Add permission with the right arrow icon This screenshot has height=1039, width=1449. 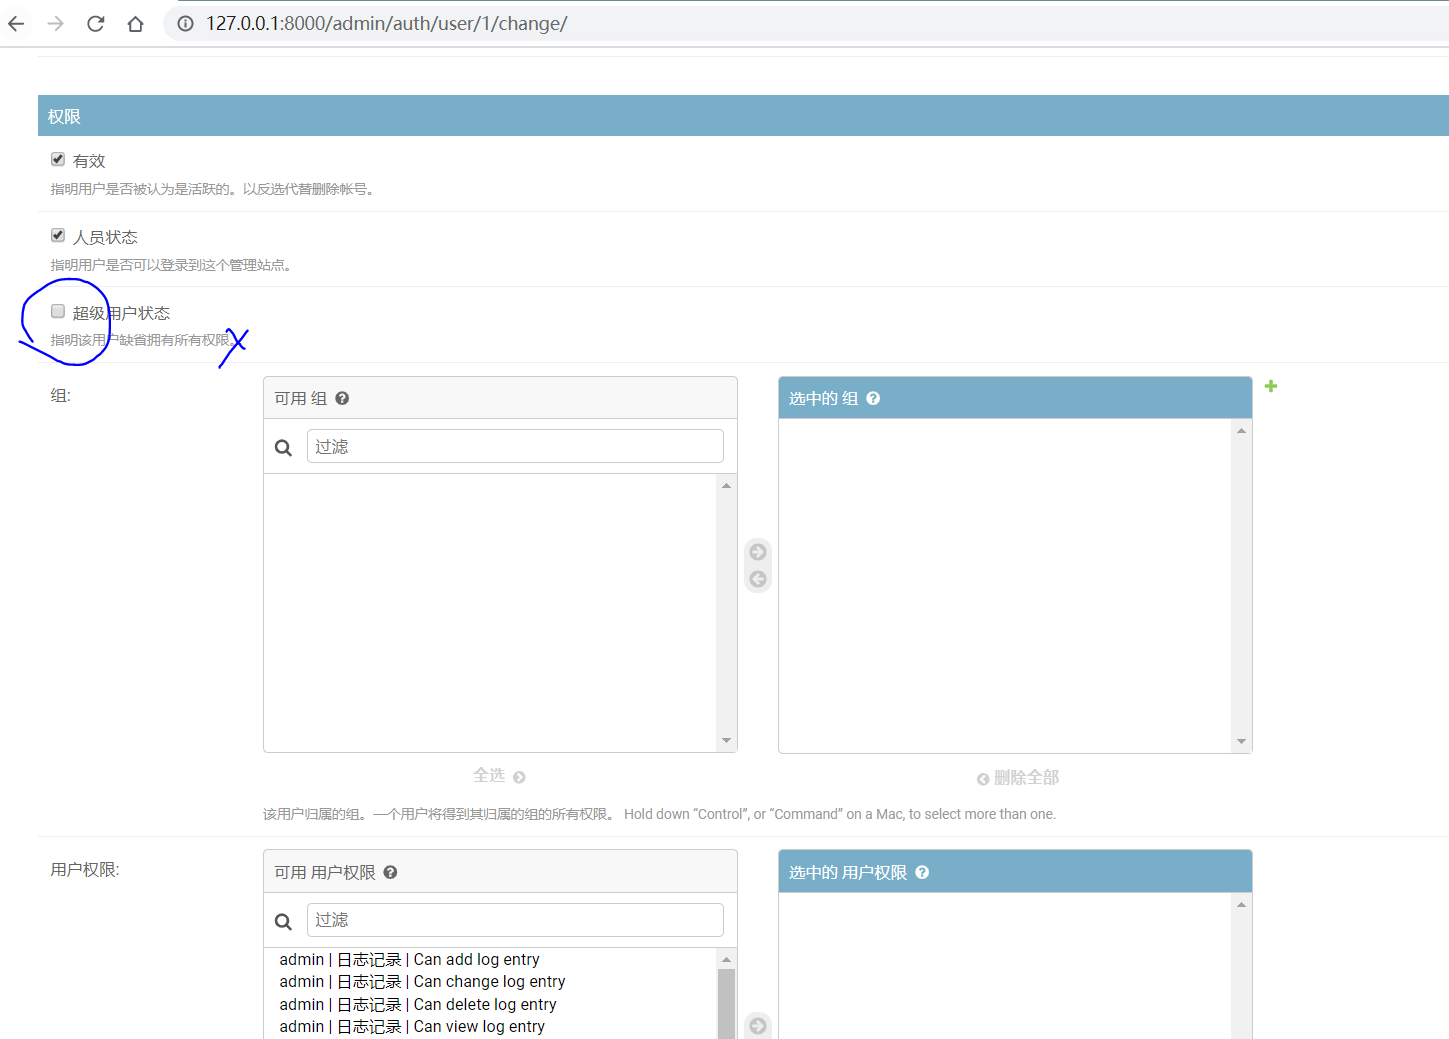[758, 1026]
